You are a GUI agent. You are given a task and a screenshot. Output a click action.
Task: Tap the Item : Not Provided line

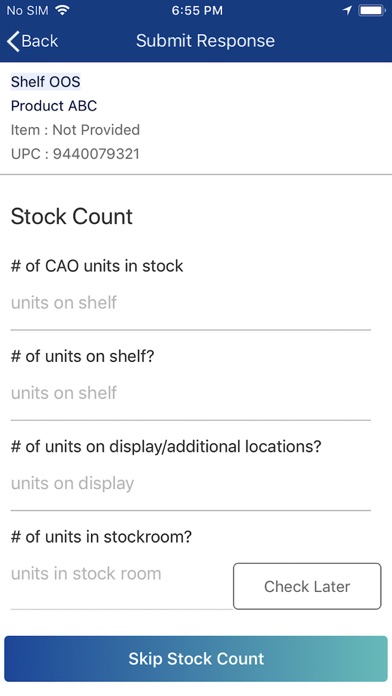click(x=75, y=130)
